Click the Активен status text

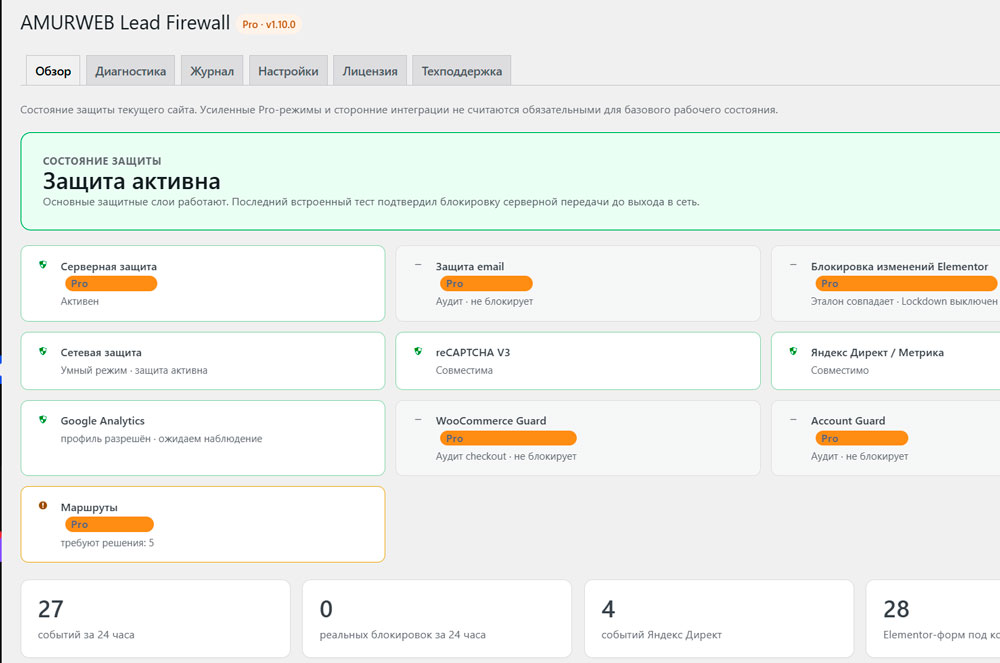click(80, 302)
